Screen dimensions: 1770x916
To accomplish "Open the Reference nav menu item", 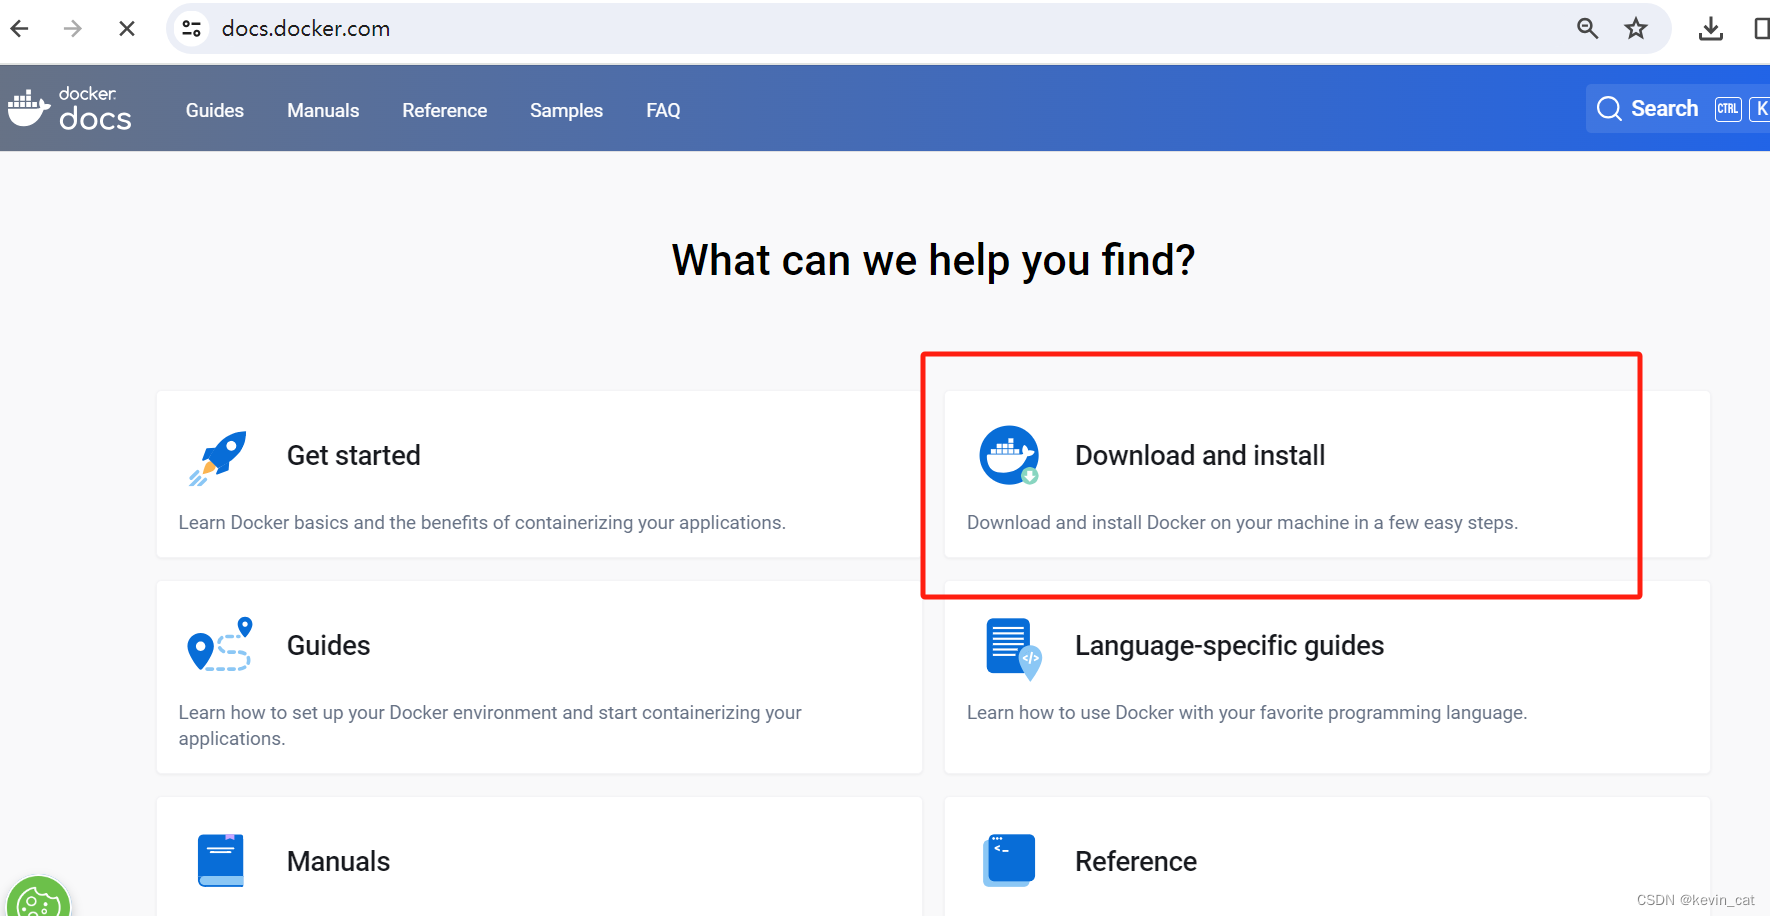I will 445,110.
